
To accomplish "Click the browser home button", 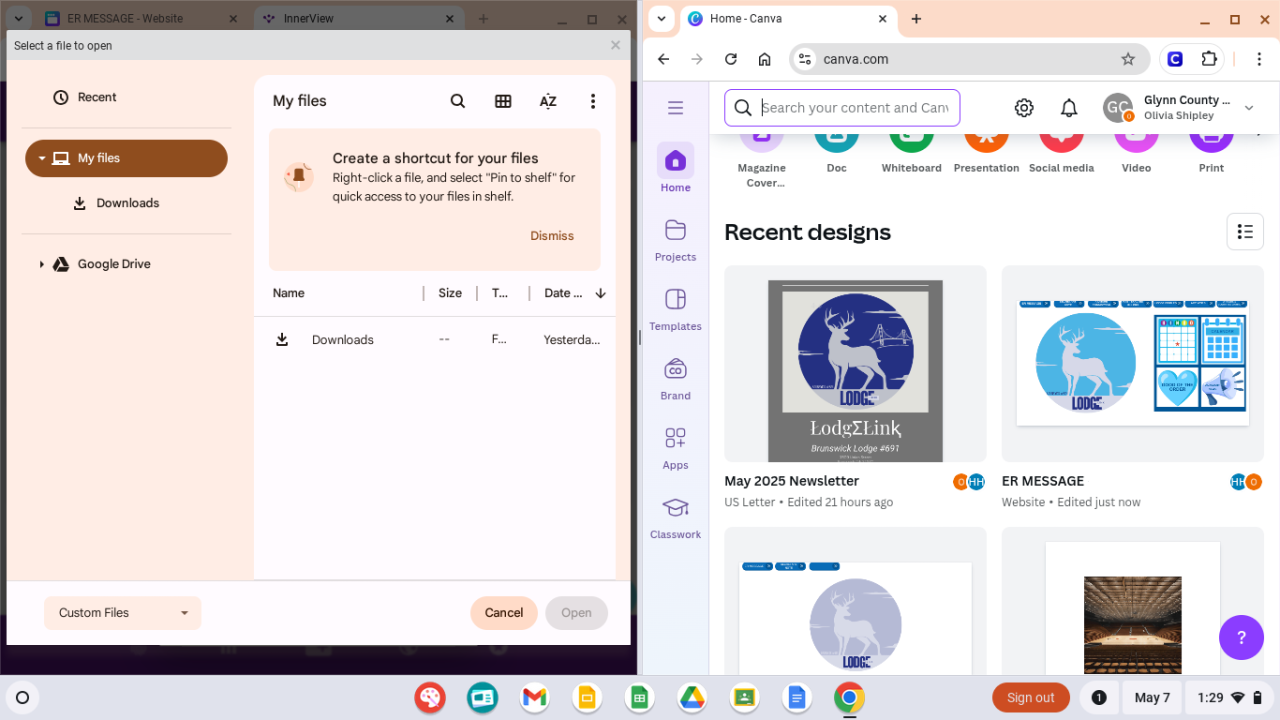I will (x=765, y=59).
